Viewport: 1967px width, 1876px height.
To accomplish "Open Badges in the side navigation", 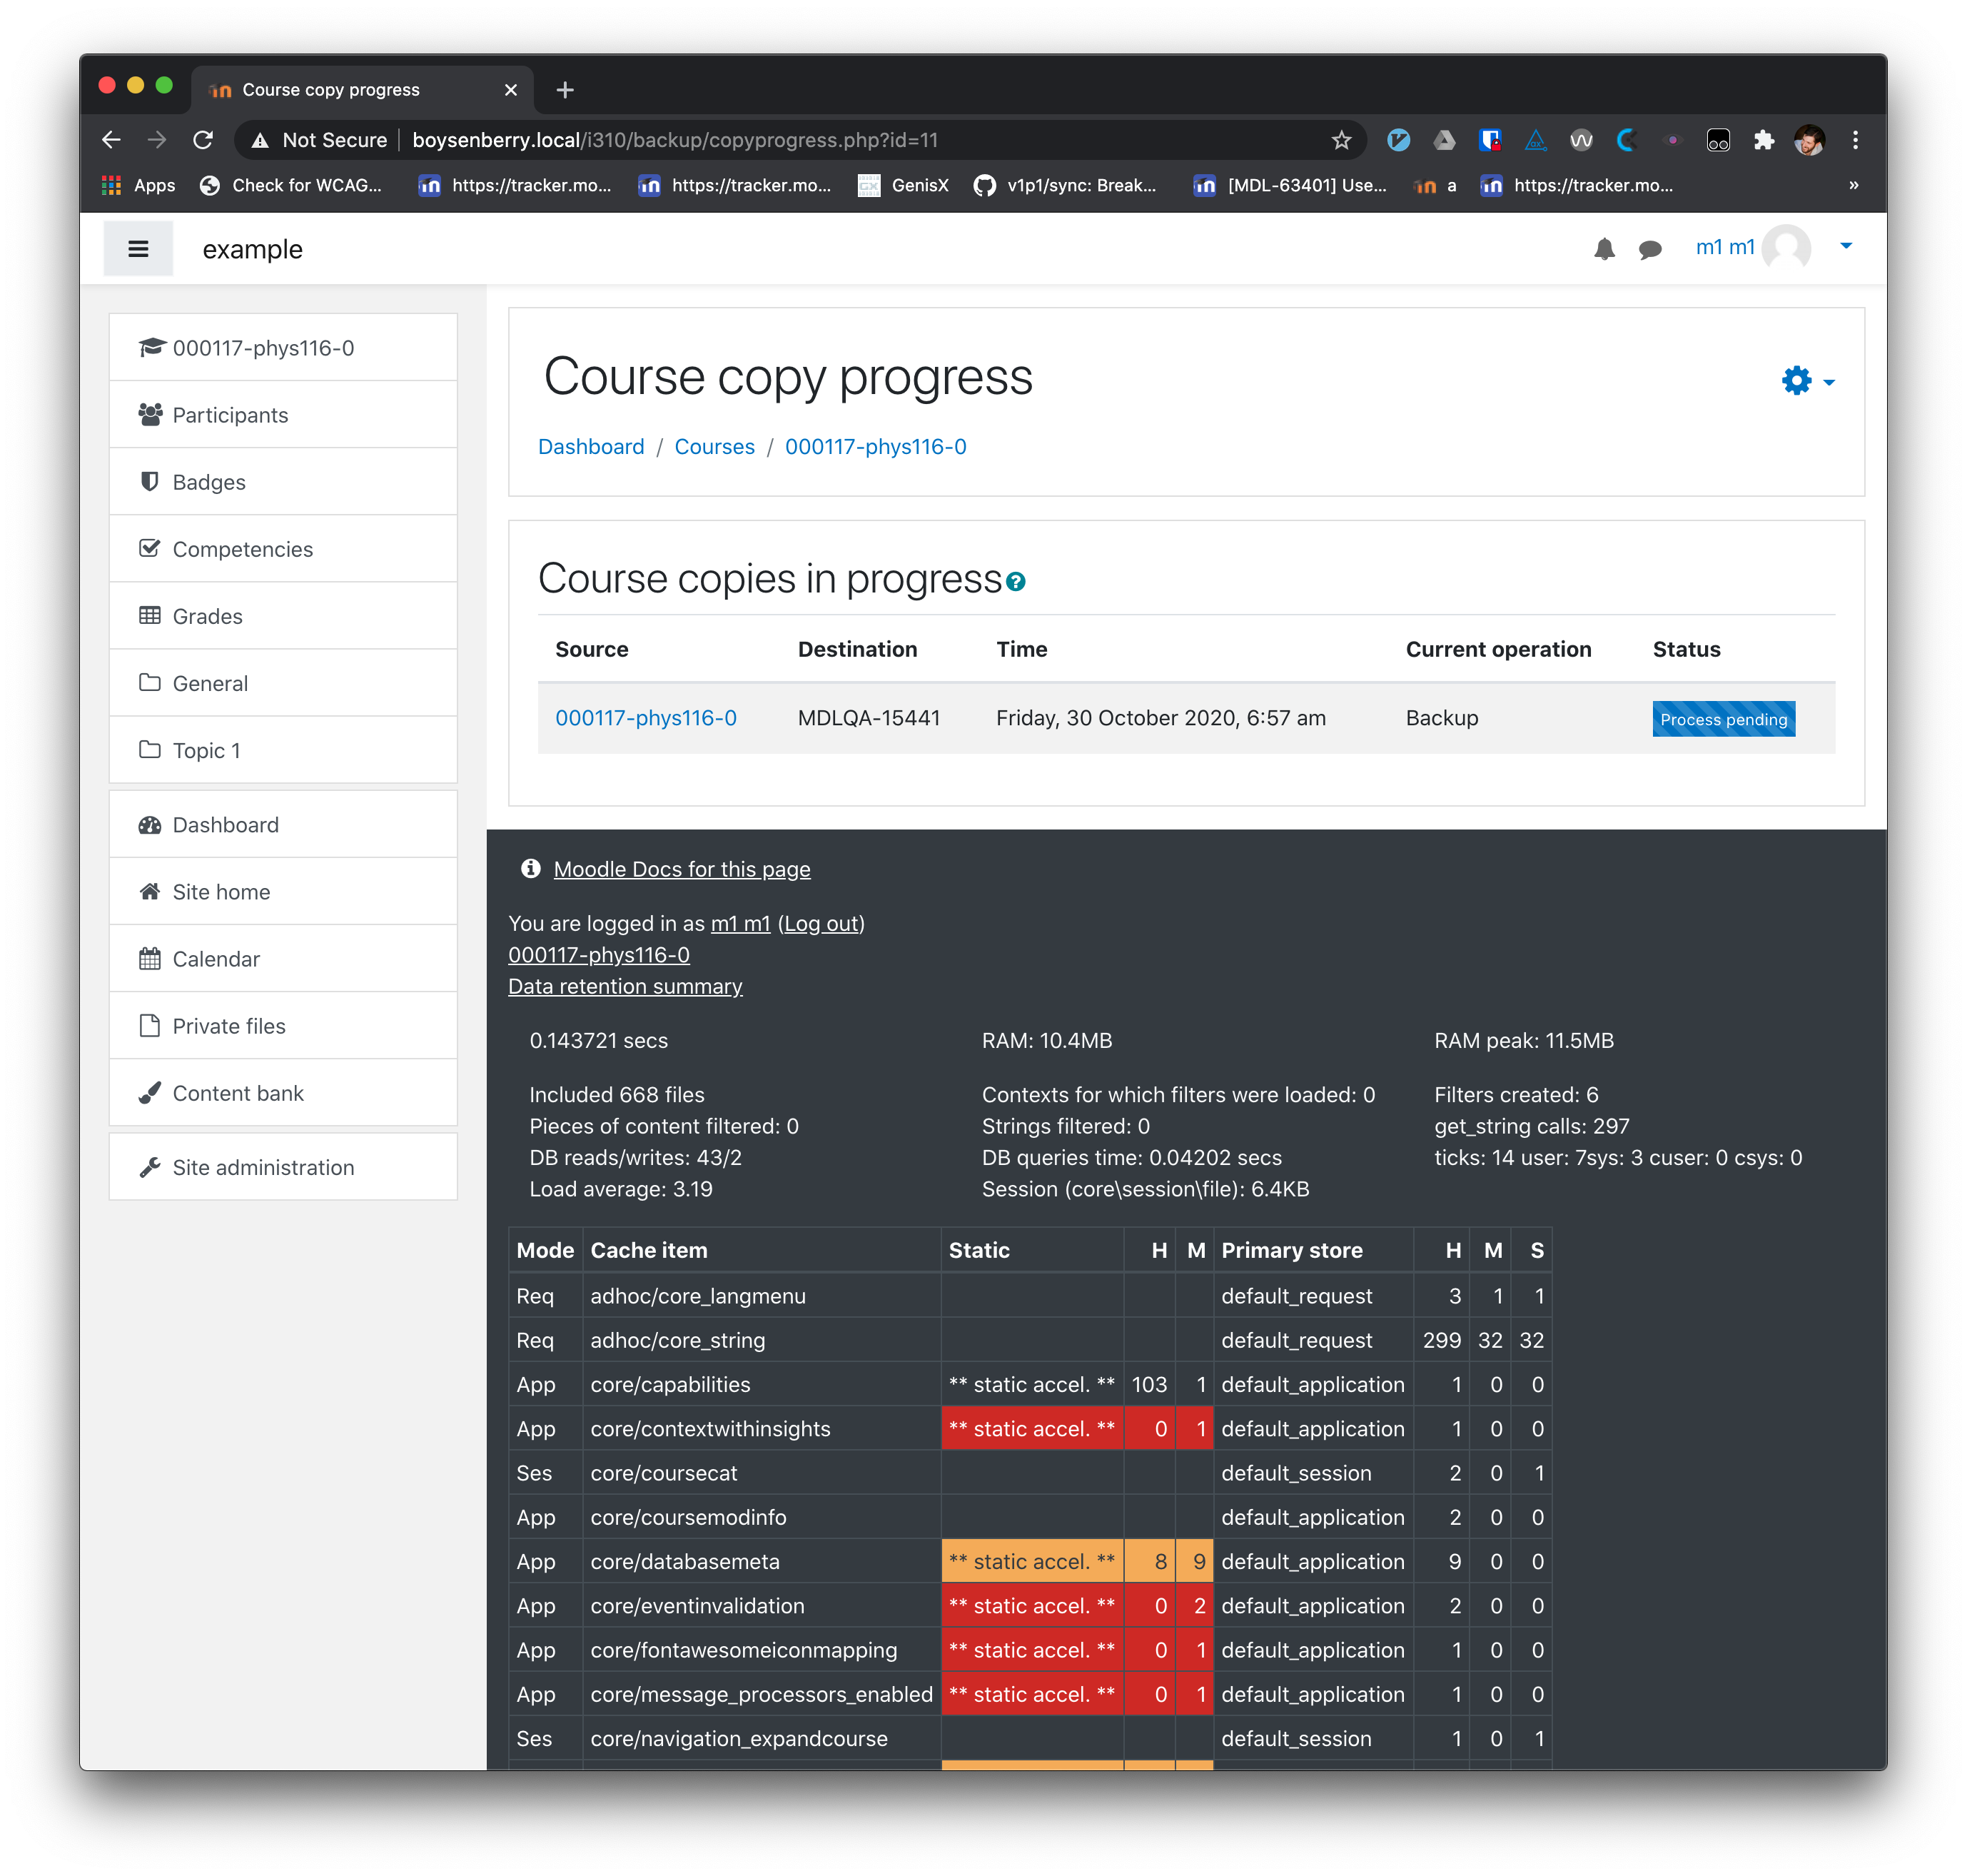I will [x=283, y=482].
